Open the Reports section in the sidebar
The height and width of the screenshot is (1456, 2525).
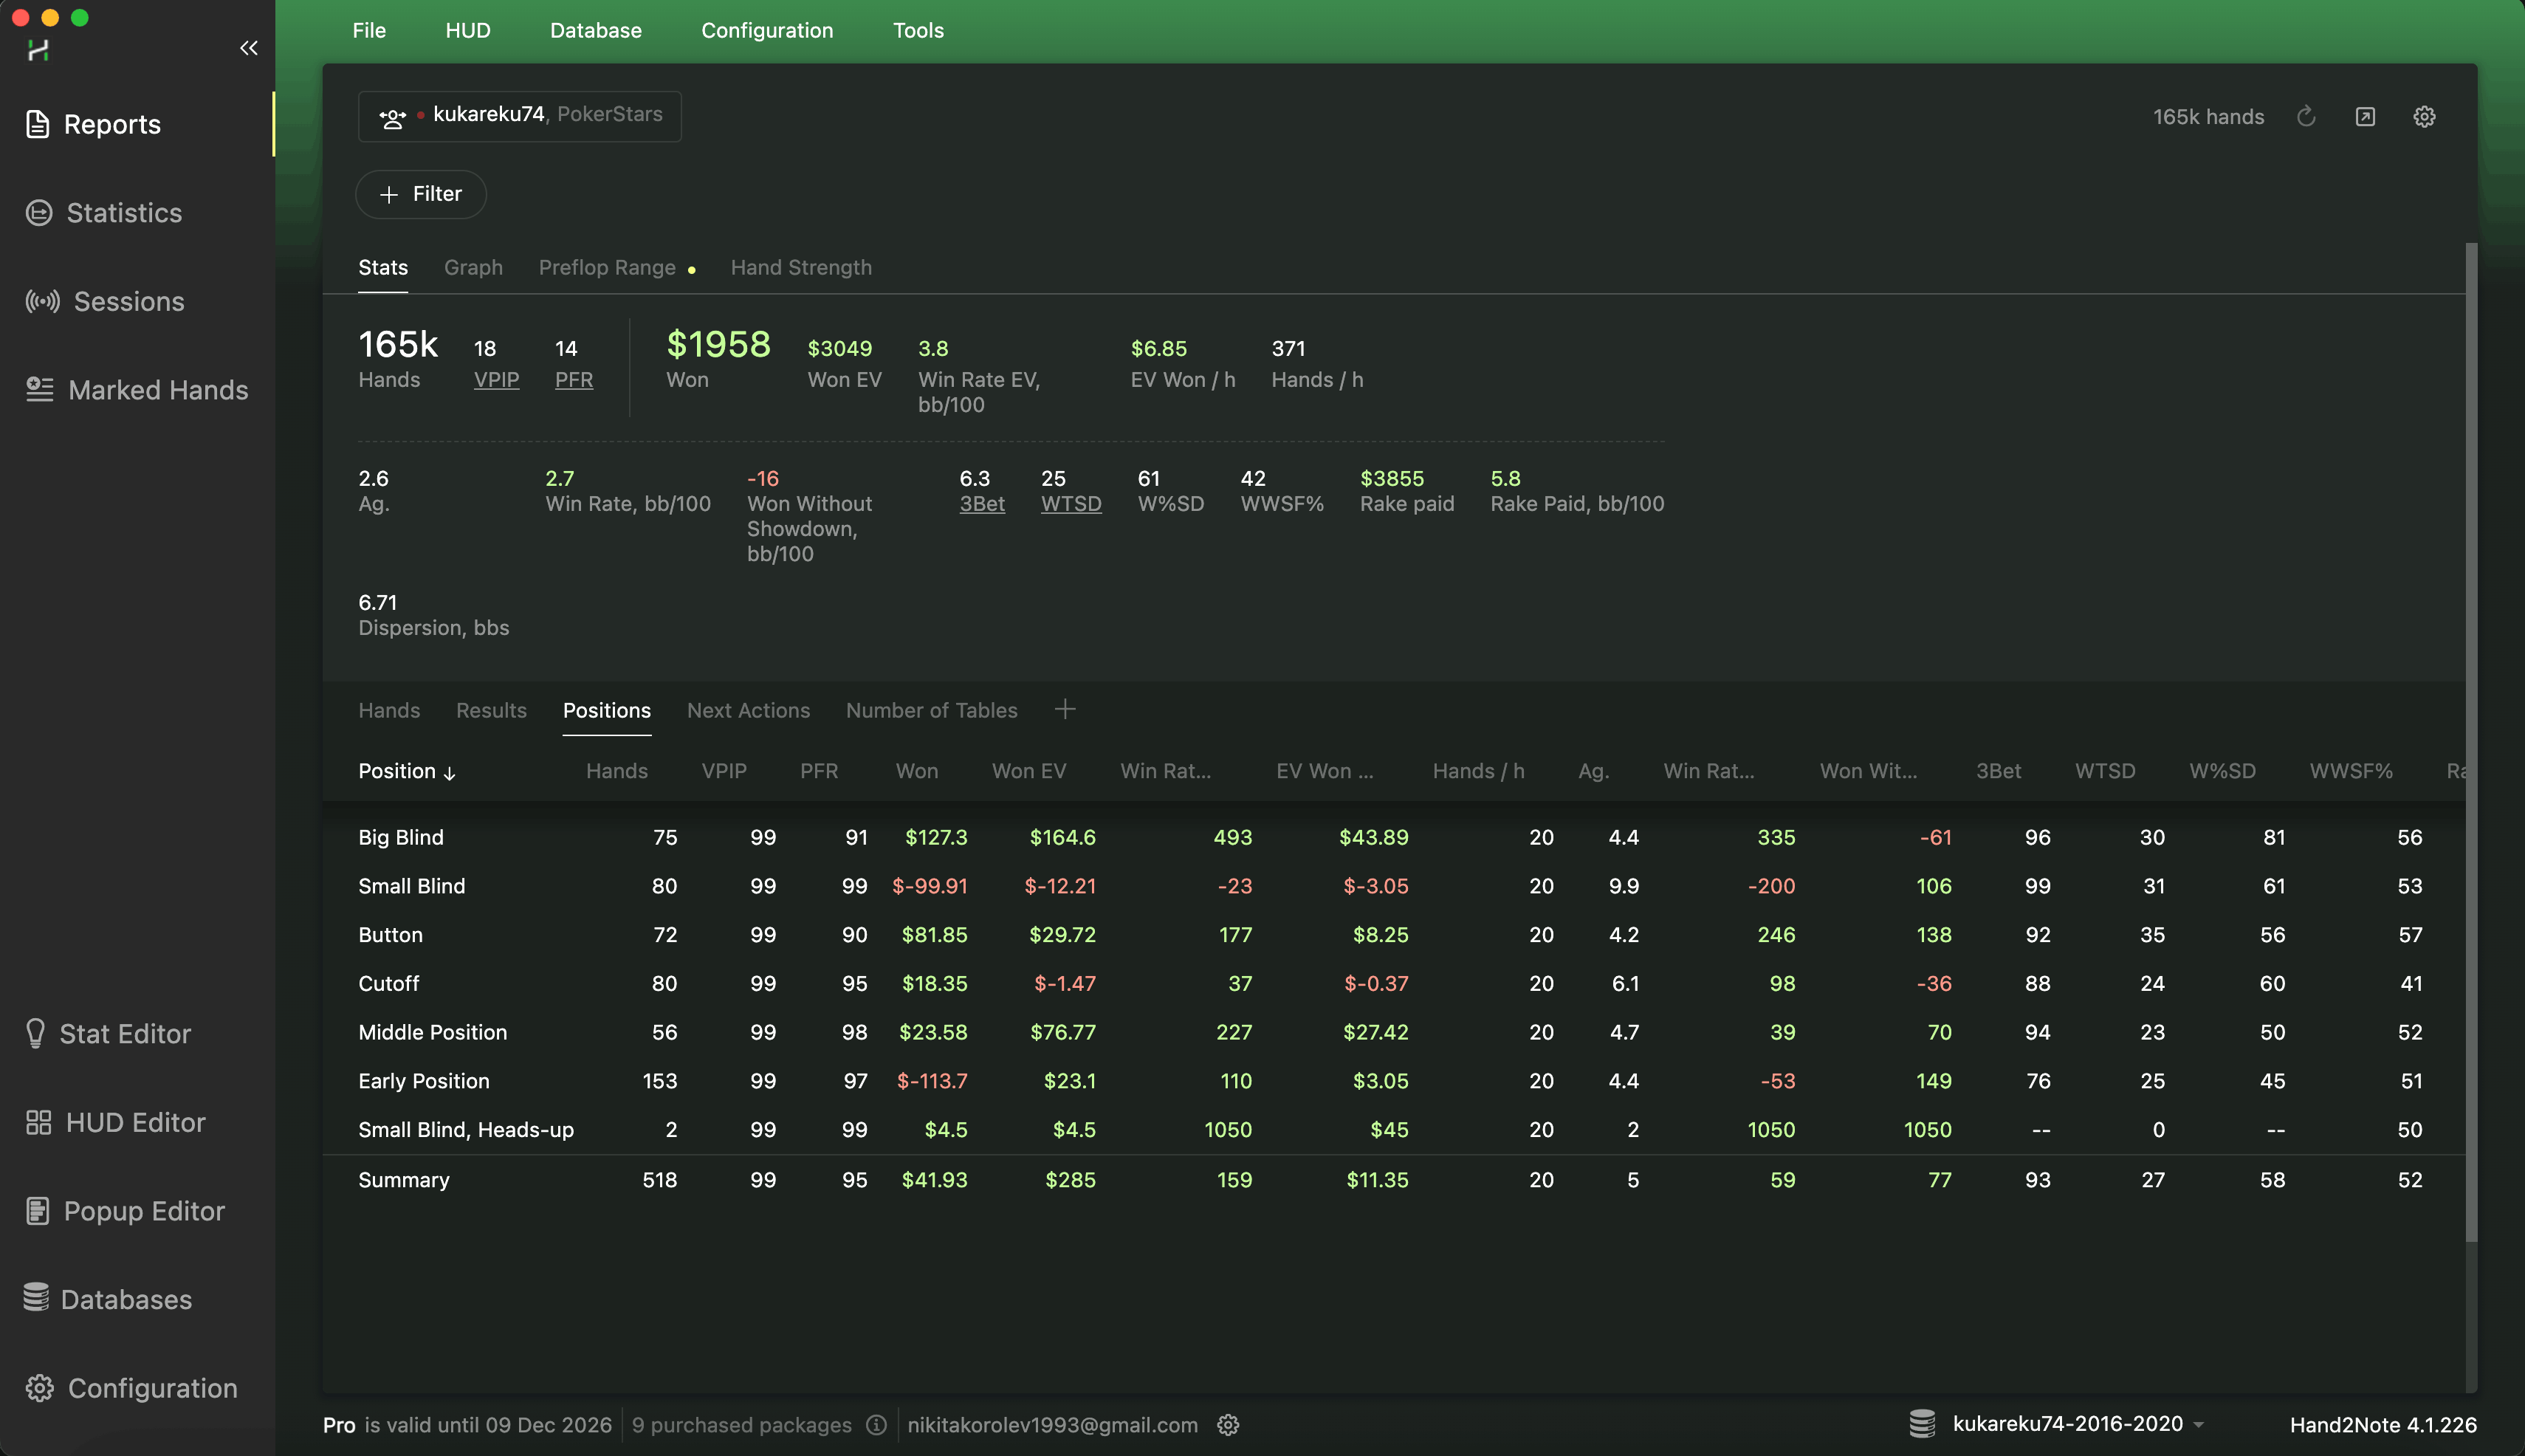pyautogui.click(x=111, y=124)
